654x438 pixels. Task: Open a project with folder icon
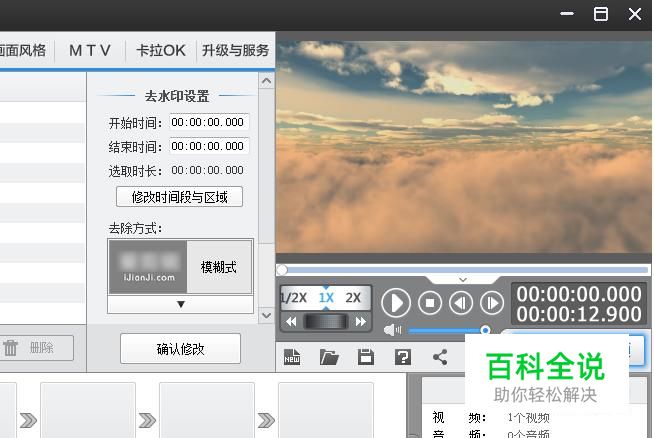click(329, 357)
